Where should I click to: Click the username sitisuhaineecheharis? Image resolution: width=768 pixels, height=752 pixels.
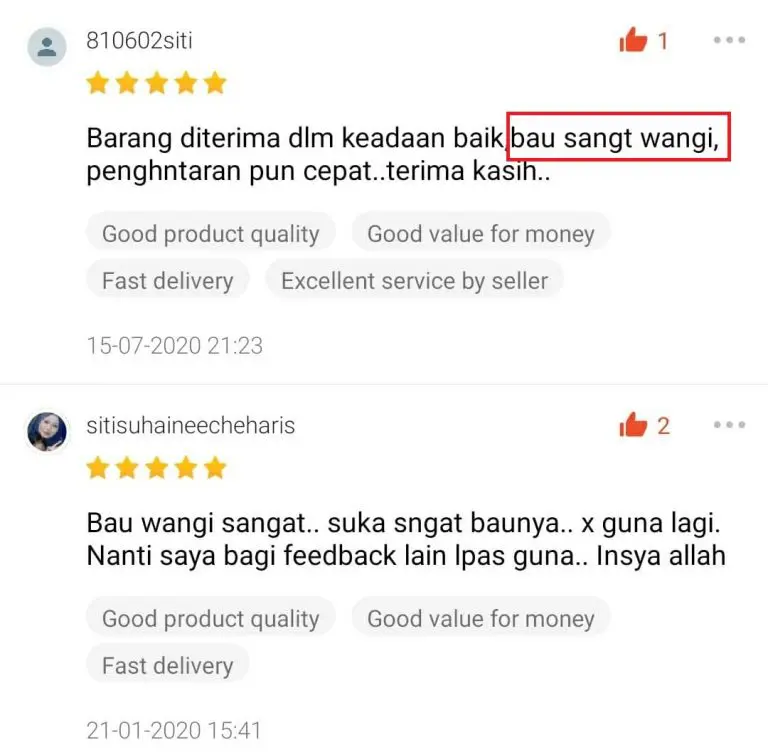coord(191,425)
